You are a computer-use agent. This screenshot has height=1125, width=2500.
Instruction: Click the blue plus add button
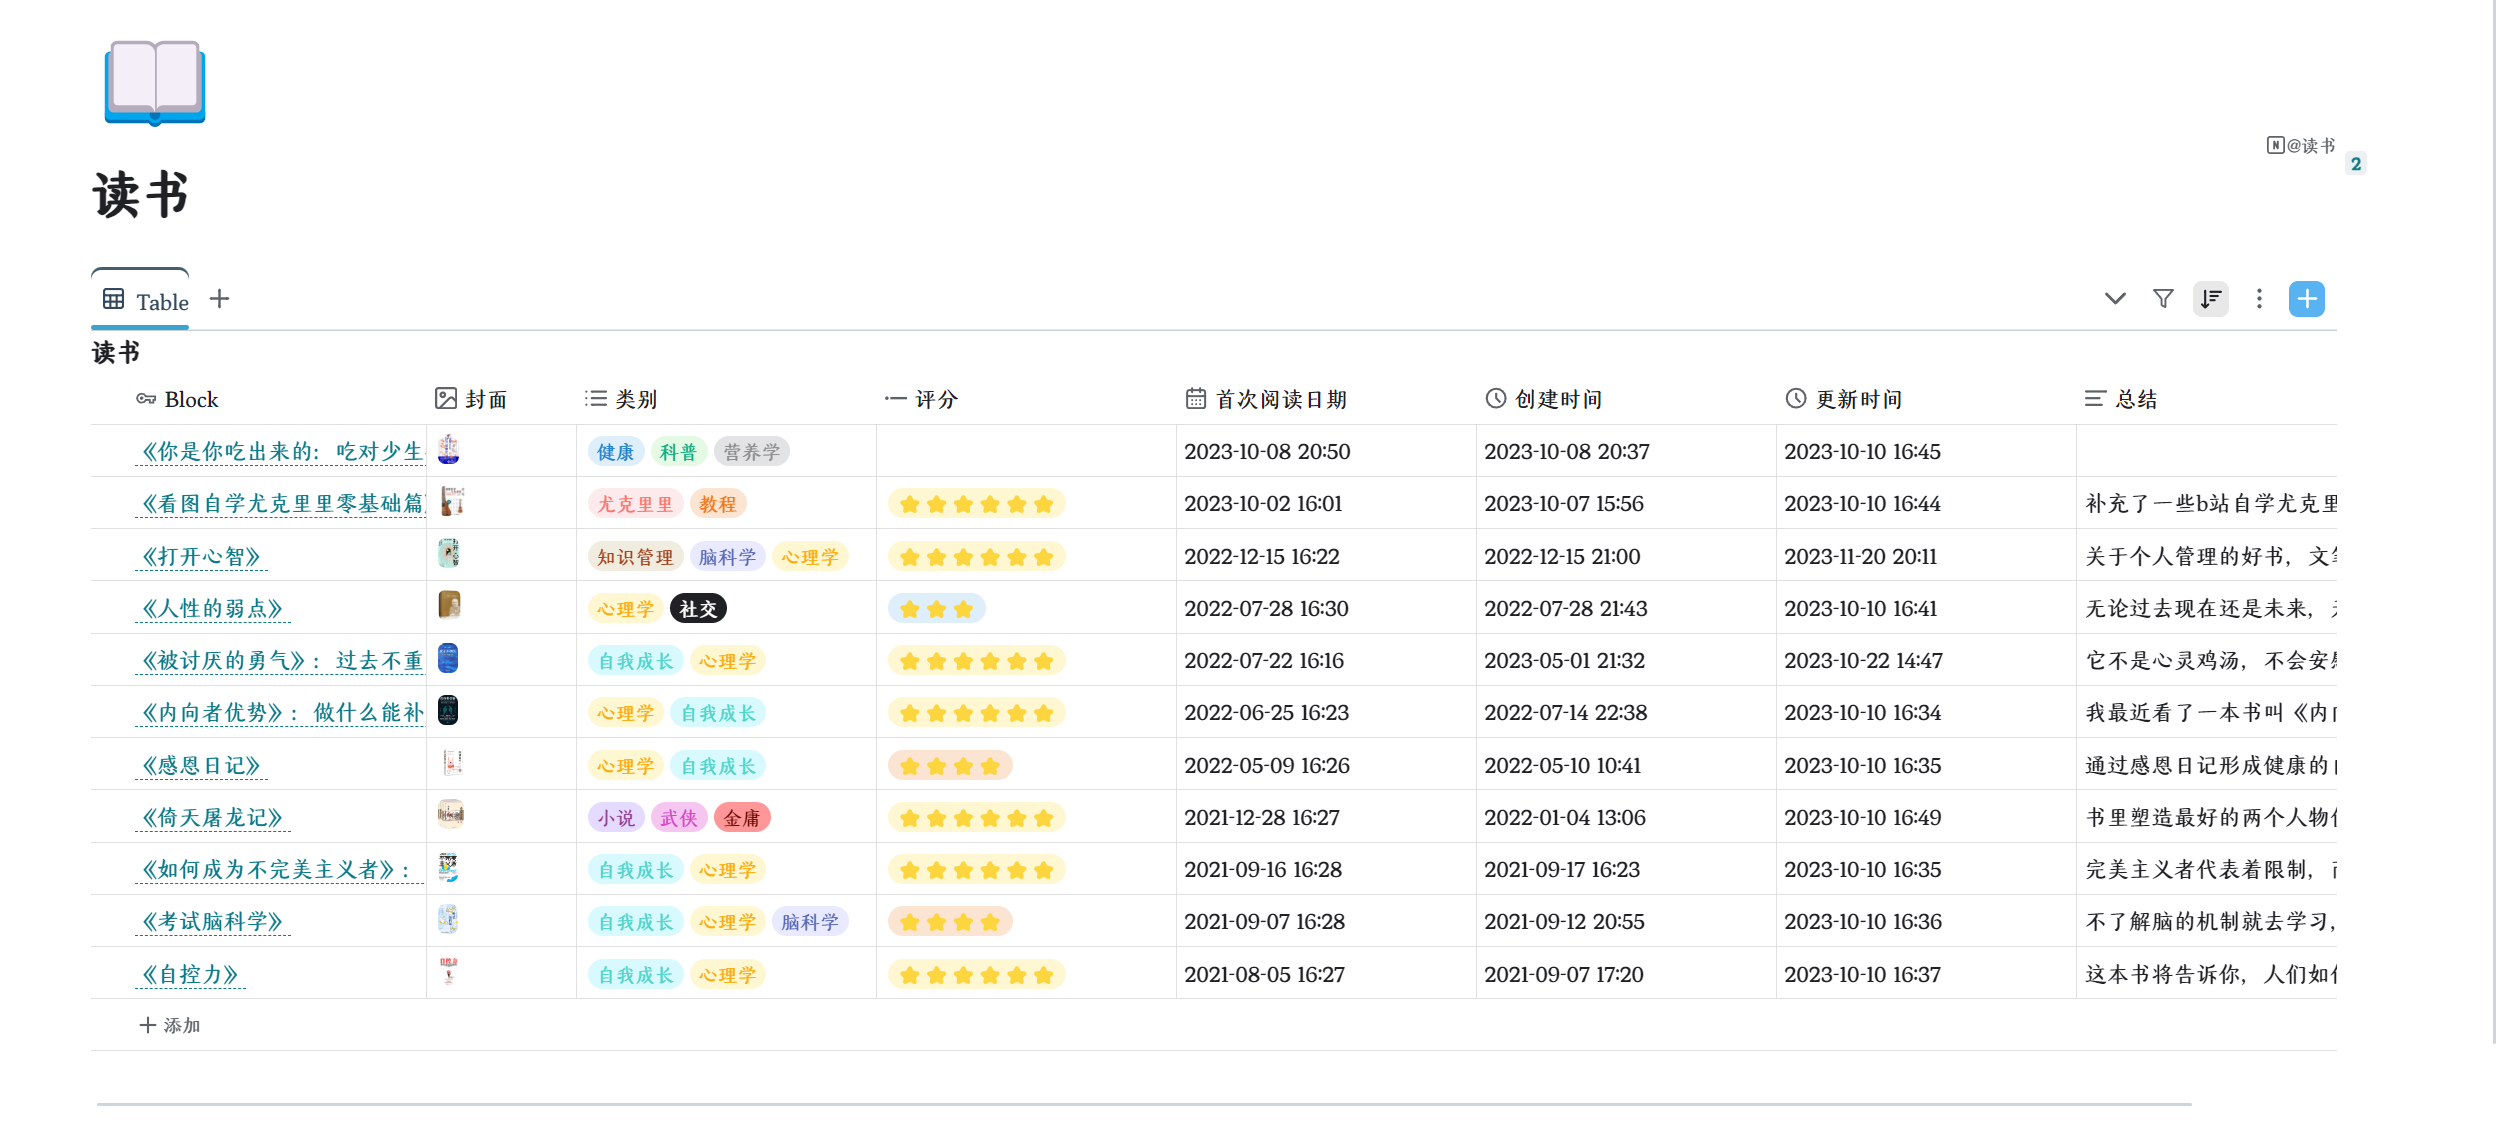[2306, 299]
